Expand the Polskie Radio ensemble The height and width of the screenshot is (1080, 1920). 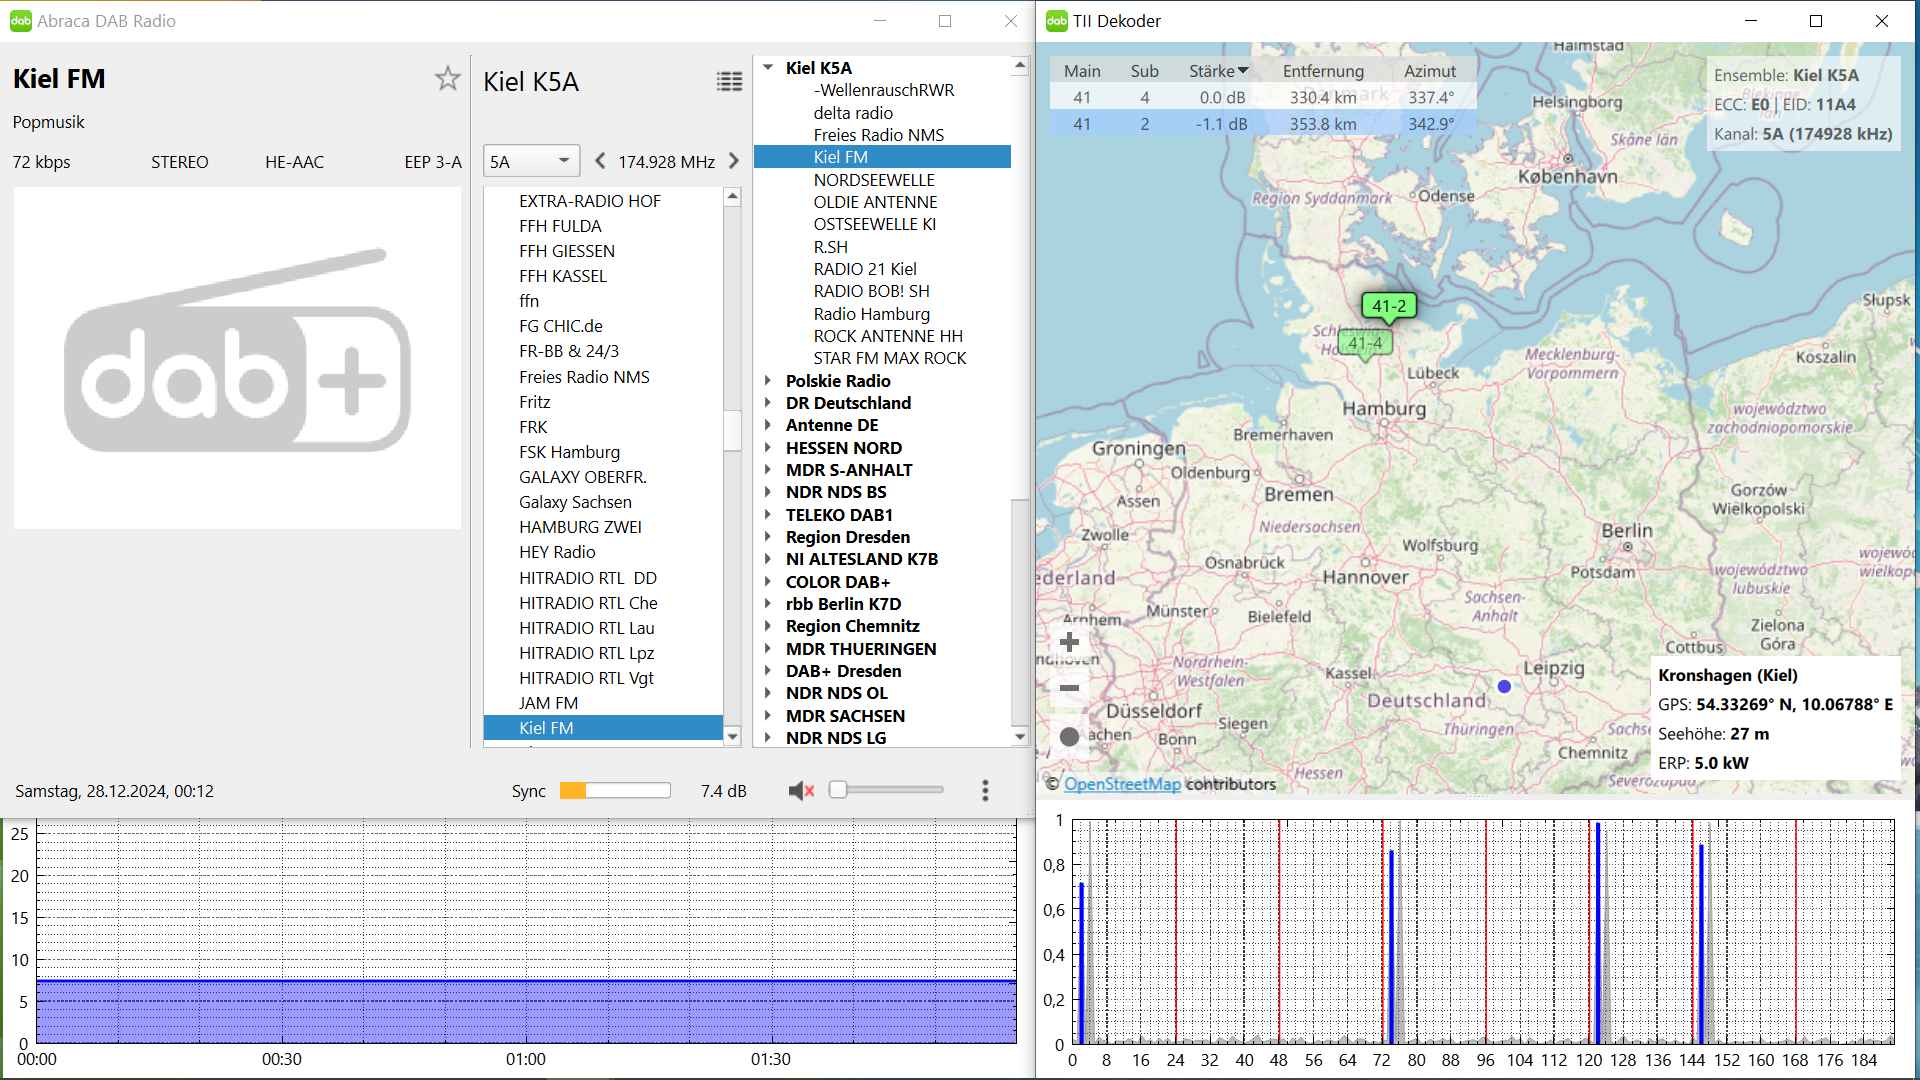pyautogui.click(x=768, y=381)
